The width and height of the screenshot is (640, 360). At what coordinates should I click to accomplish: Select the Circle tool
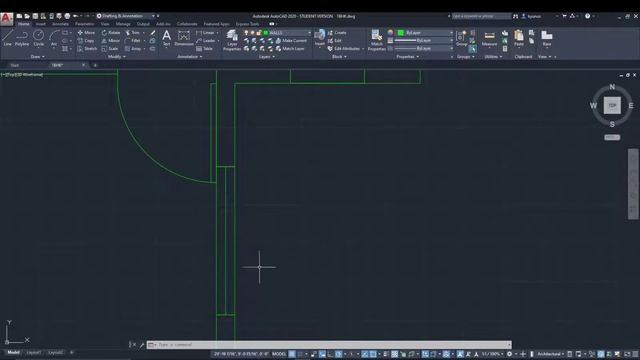38,38
